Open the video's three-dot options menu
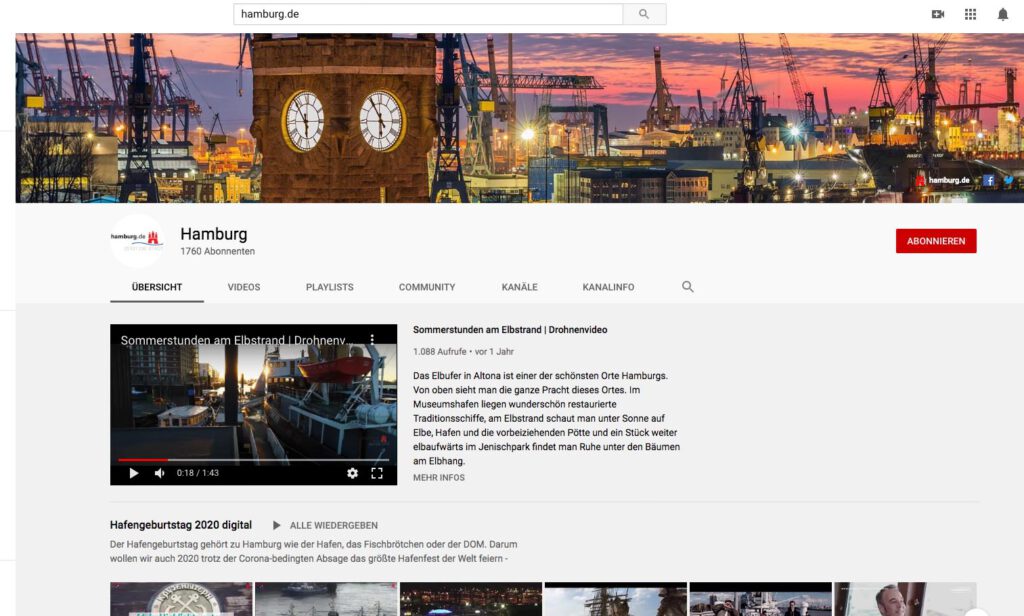1024x616 pixels. (x=372, y=340)
